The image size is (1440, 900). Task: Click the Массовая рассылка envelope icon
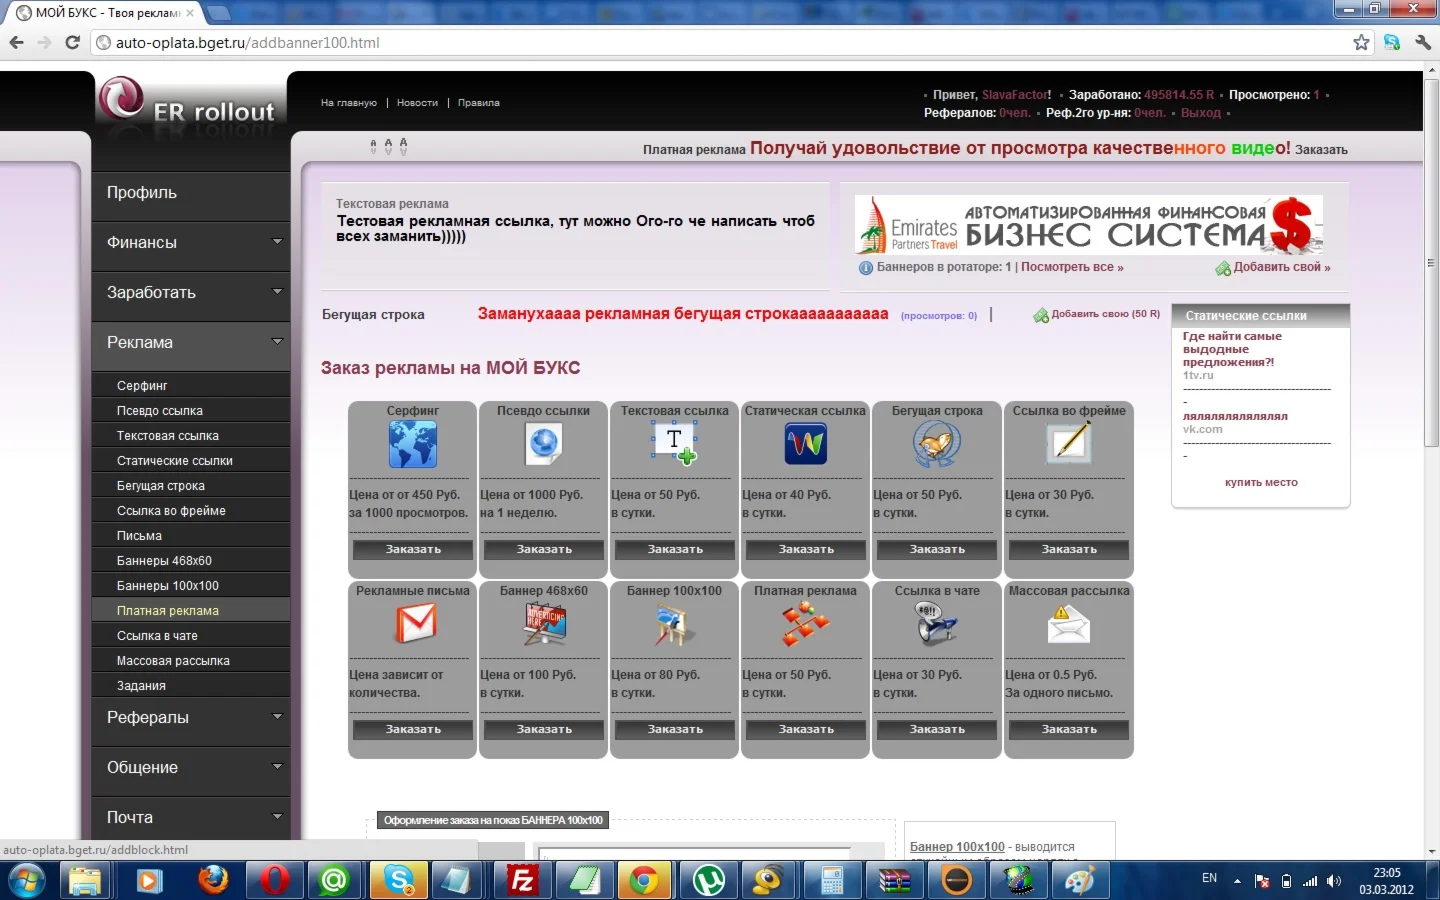1069,625
